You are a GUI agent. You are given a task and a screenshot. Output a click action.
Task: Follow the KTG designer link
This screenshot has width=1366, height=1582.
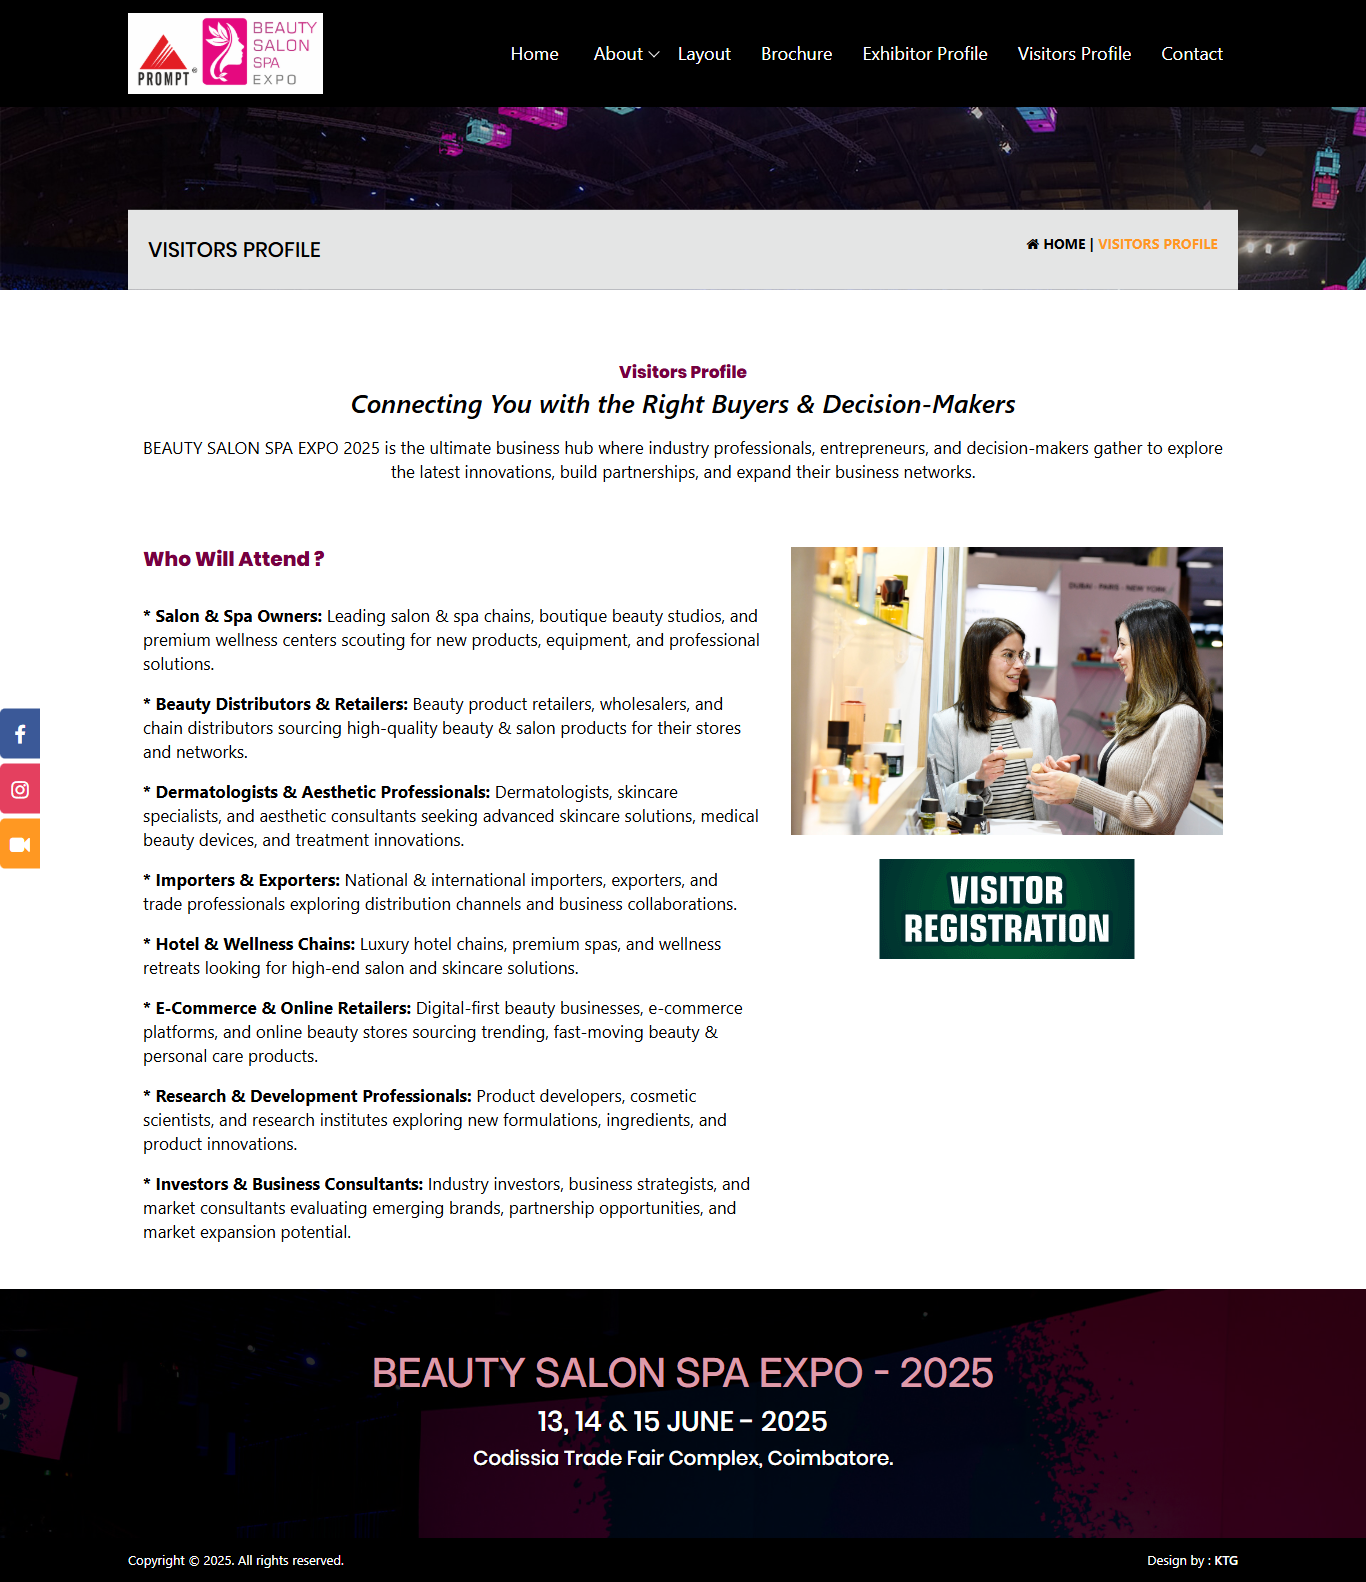click(x=1226, y=1560)
